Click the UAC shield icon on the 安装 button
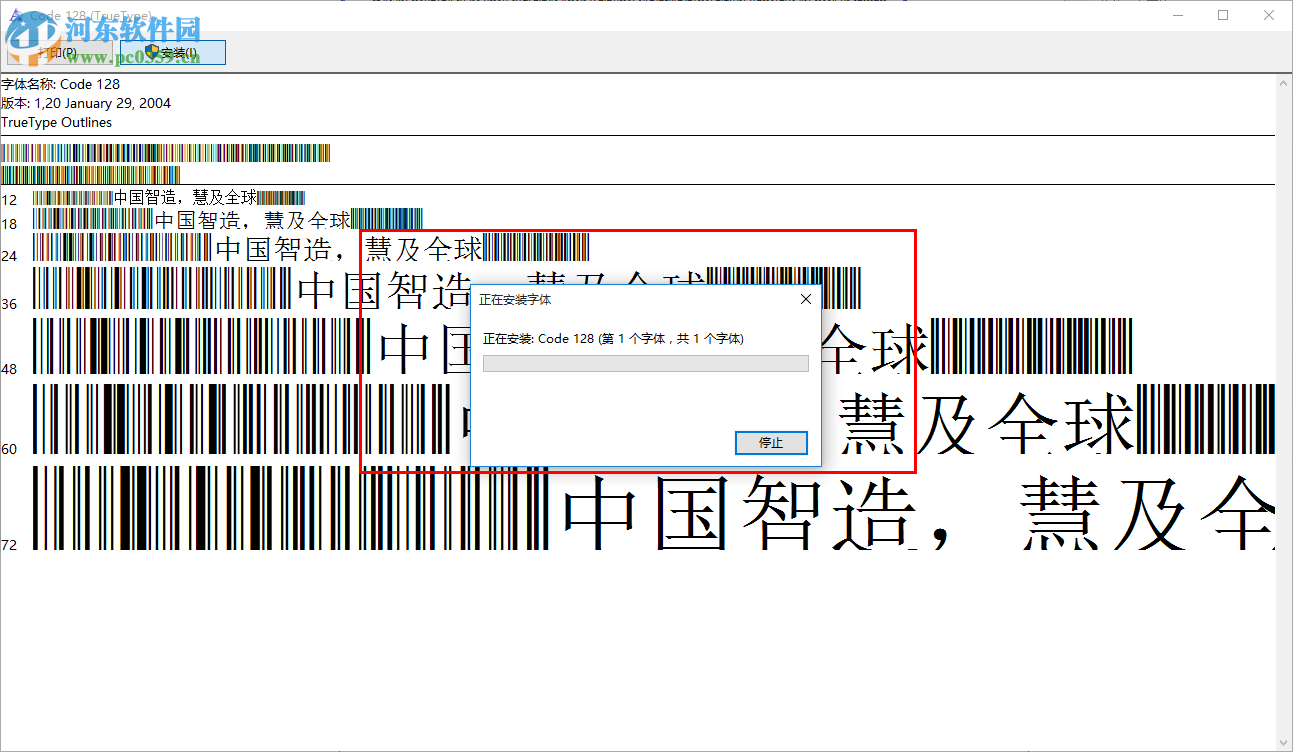 click(151, 50)
